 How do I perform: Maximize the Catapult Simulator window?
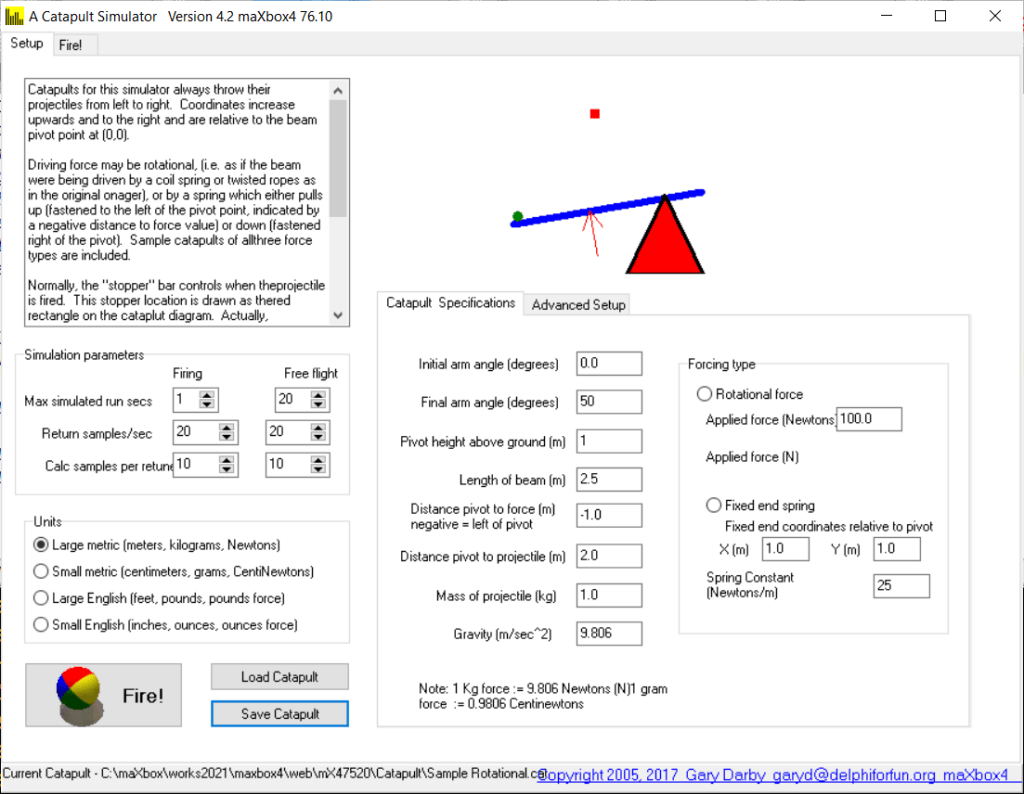pos(940,16)
